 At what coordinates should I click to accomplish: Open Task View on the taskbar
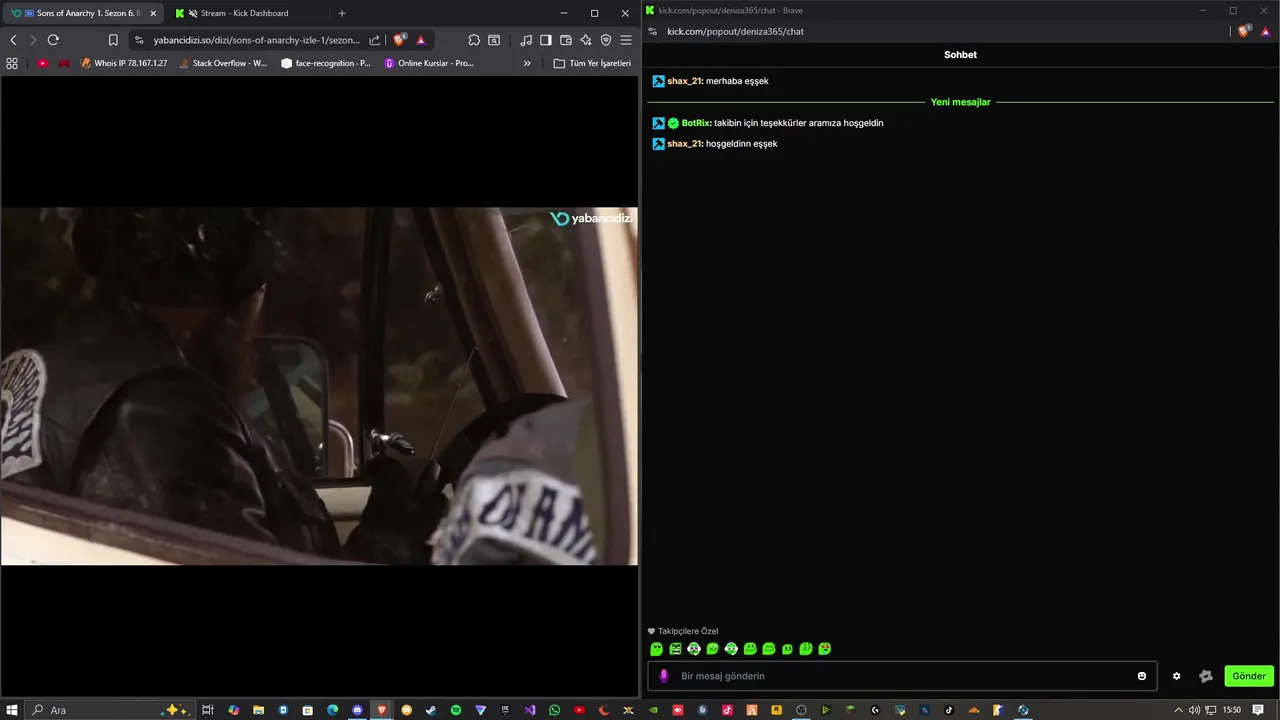pos(208,710)
